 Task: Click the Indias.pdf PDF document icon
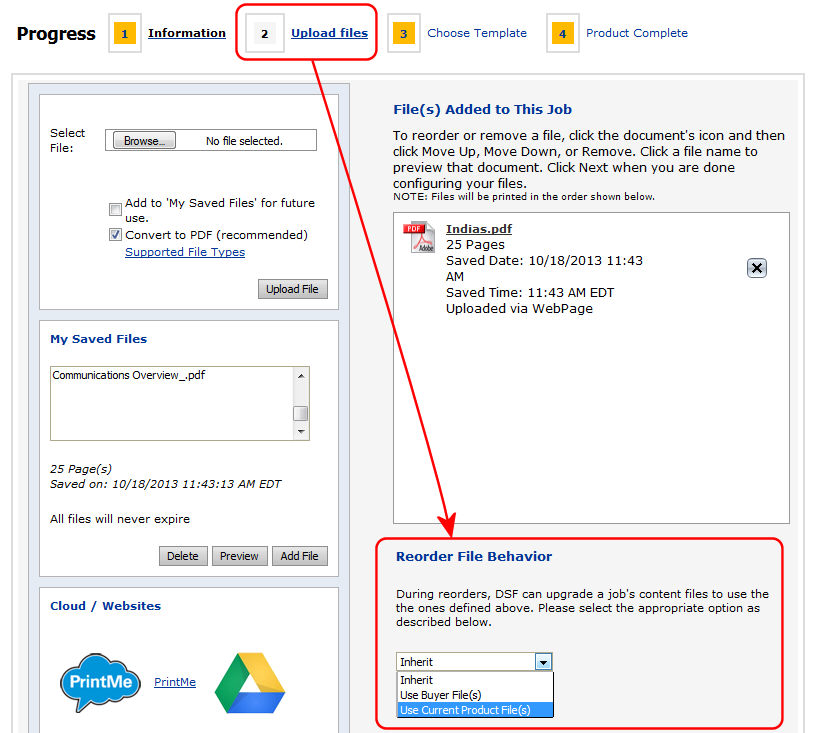[419, 239]
